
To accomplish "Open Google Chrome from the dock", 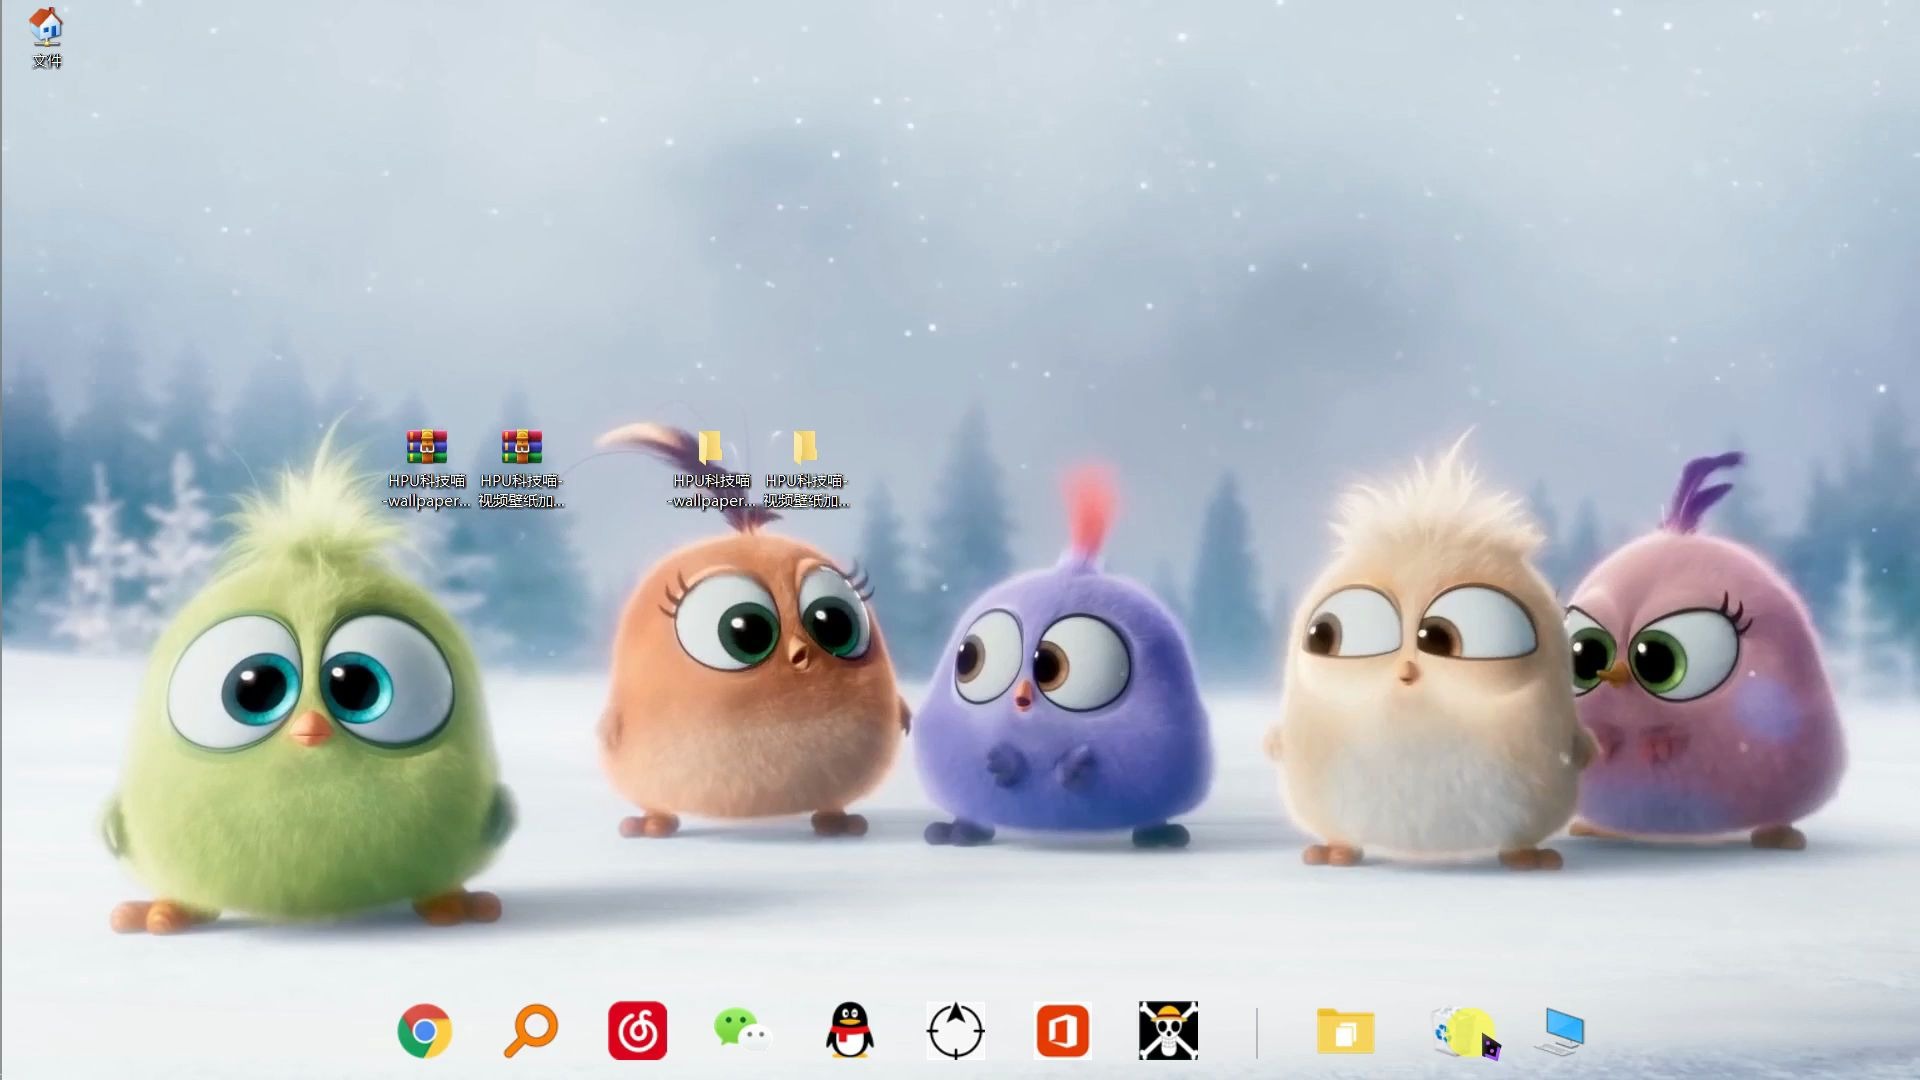I will tap(424, 1031).
